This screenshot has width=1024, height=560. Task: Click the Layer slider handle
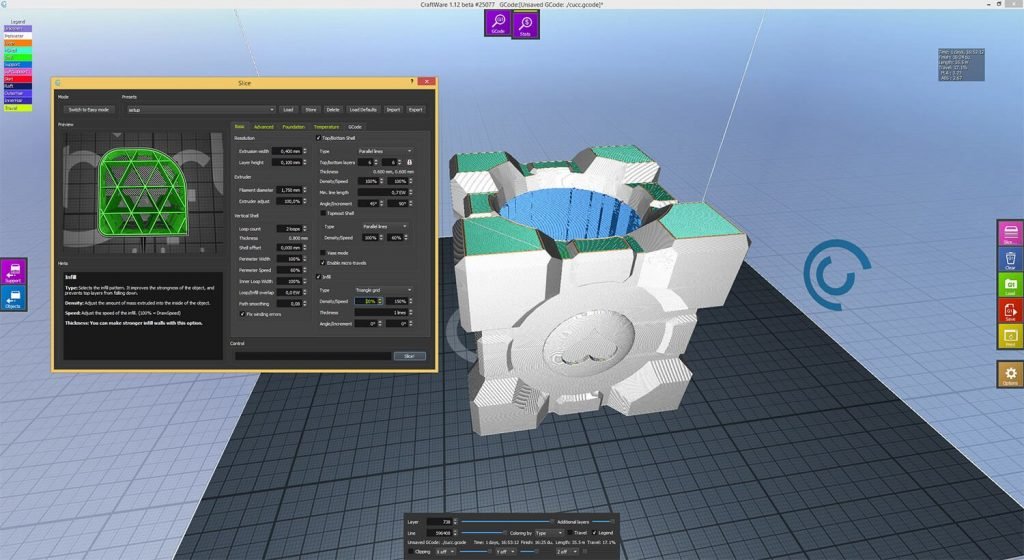click(x=552, y=521)
